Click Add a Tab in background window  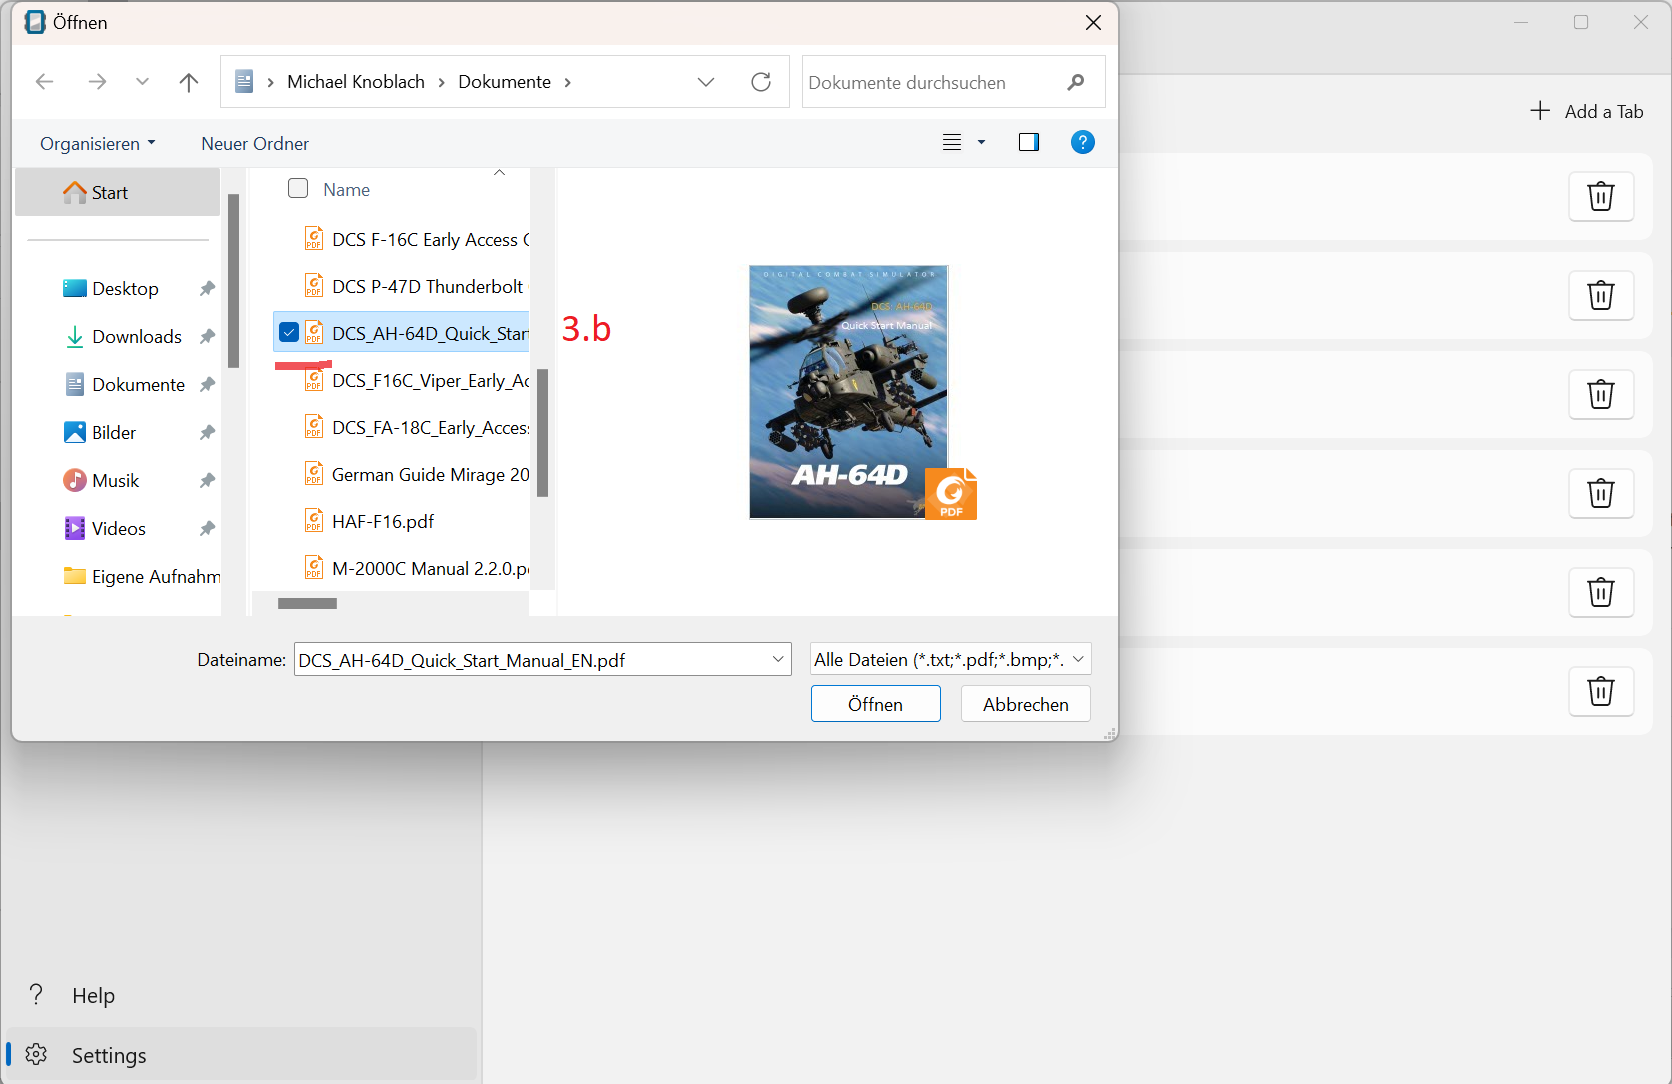(x=1587, y=111)
